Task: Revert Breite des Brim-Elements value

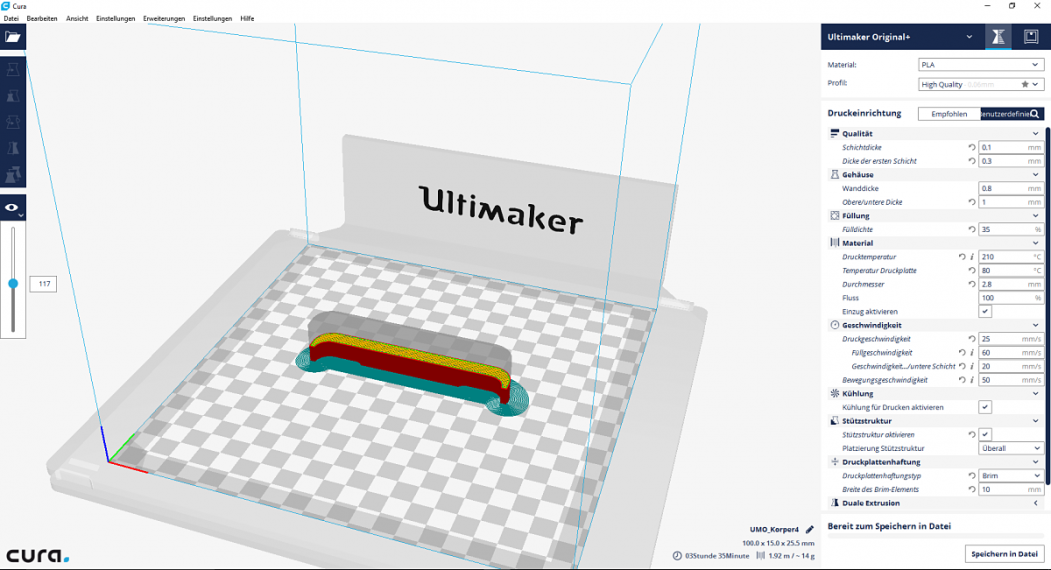Action: [x=971, y=490]
